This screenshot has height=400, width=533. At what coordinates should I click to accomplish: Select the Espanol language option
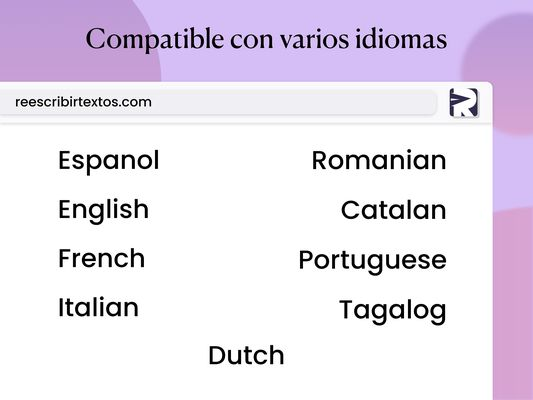109,161
